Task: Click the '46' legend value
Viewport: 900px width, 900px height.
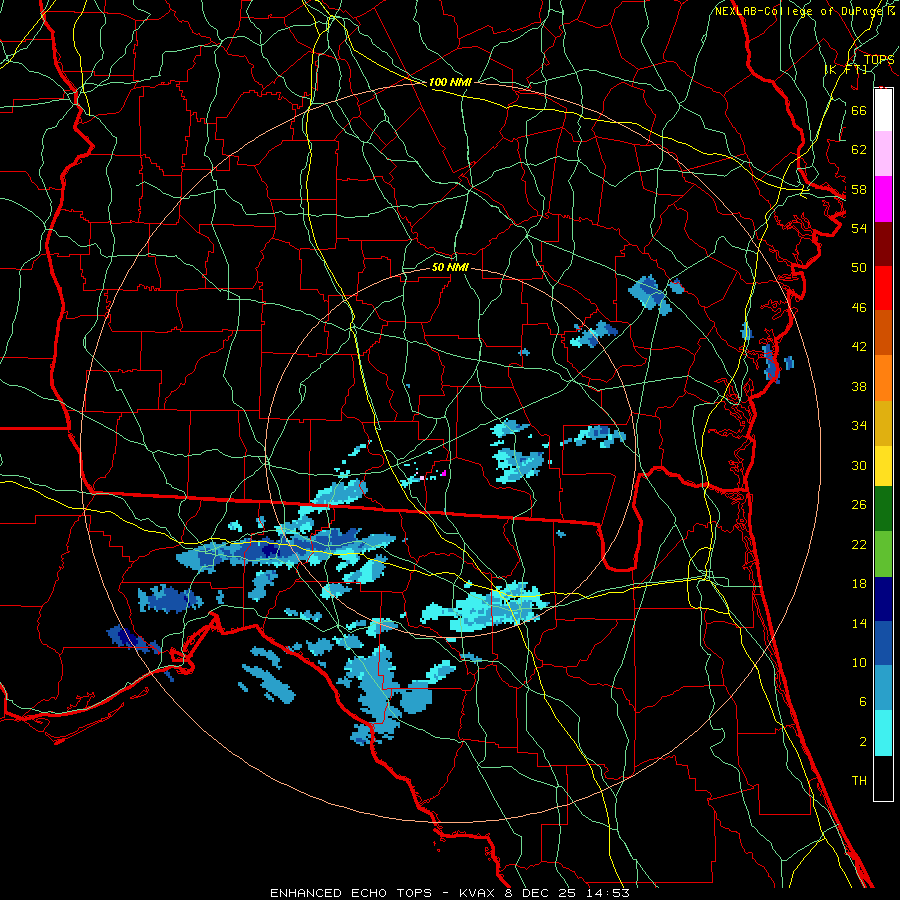Action: [859, 308]
